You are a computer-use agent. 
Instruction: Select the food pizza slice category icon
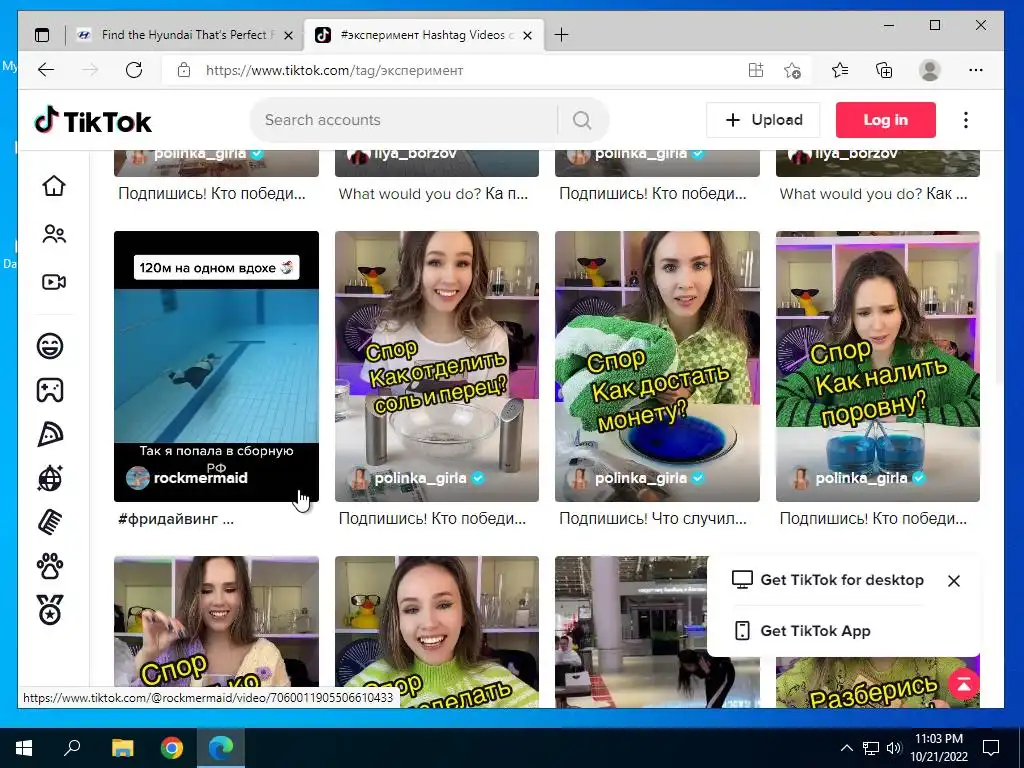click(50, 434)
